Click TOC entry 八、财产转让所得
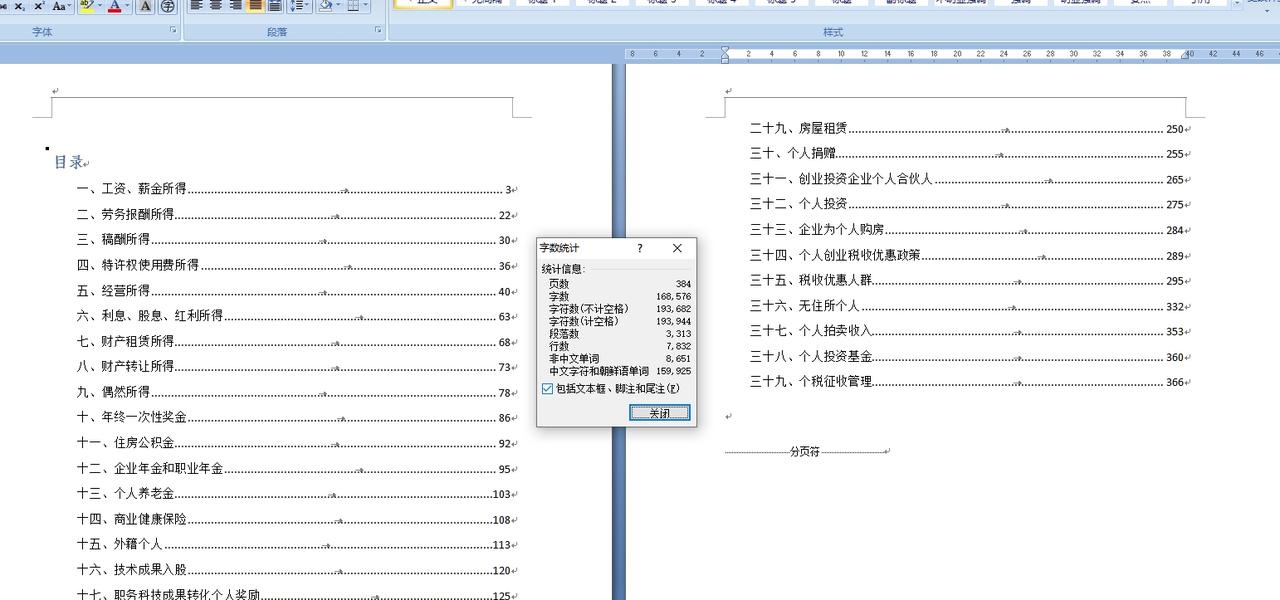The height and width of the screenshot is (600, 1280). (296, 367)
